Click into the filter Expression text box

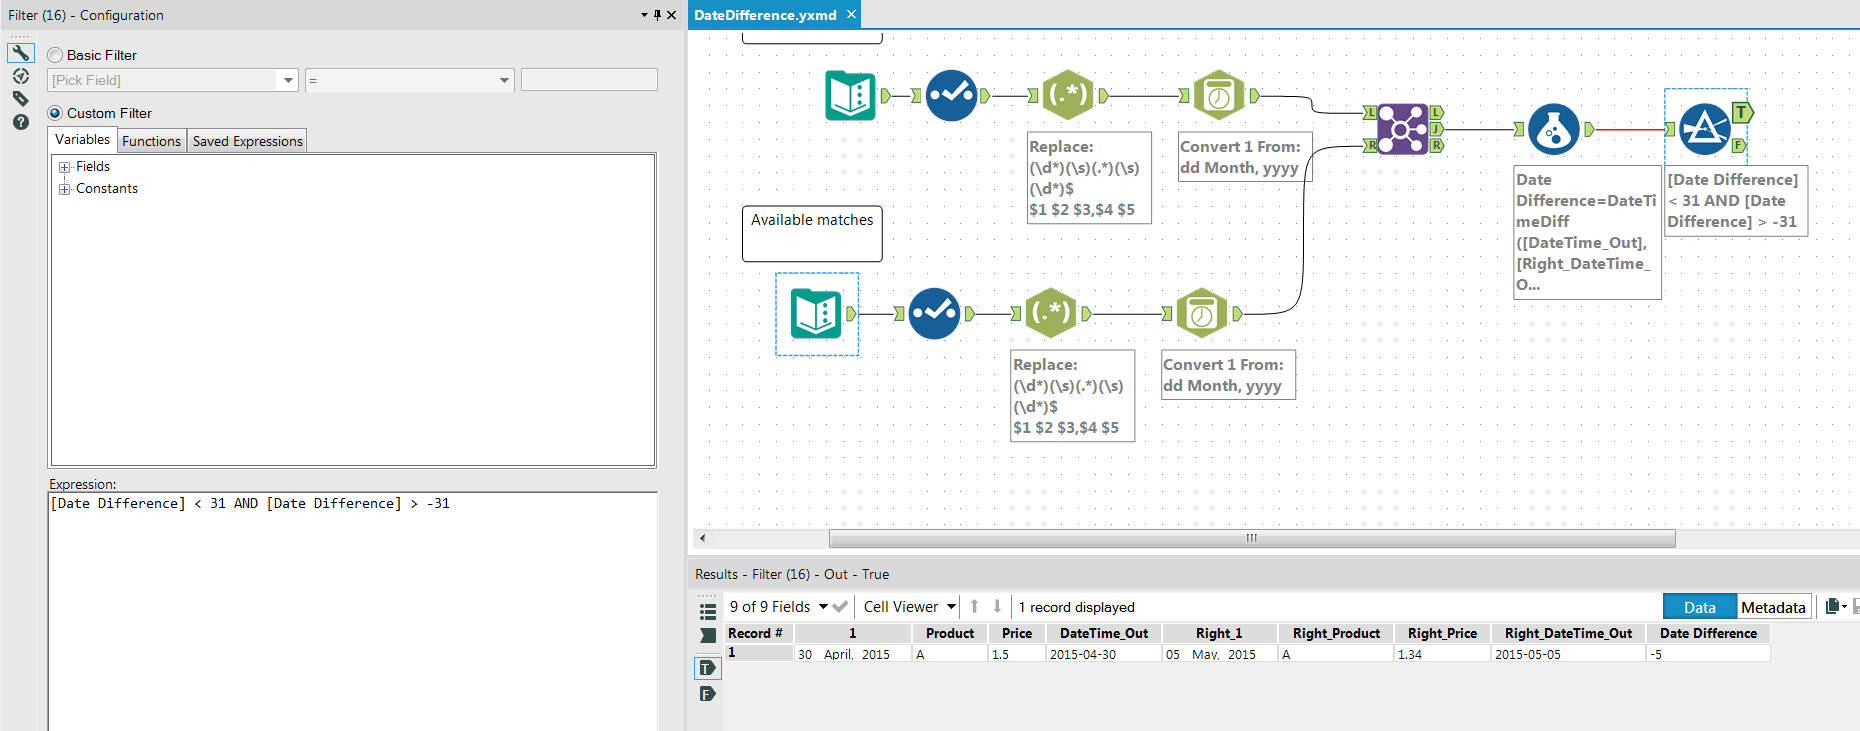coord(353,611)
